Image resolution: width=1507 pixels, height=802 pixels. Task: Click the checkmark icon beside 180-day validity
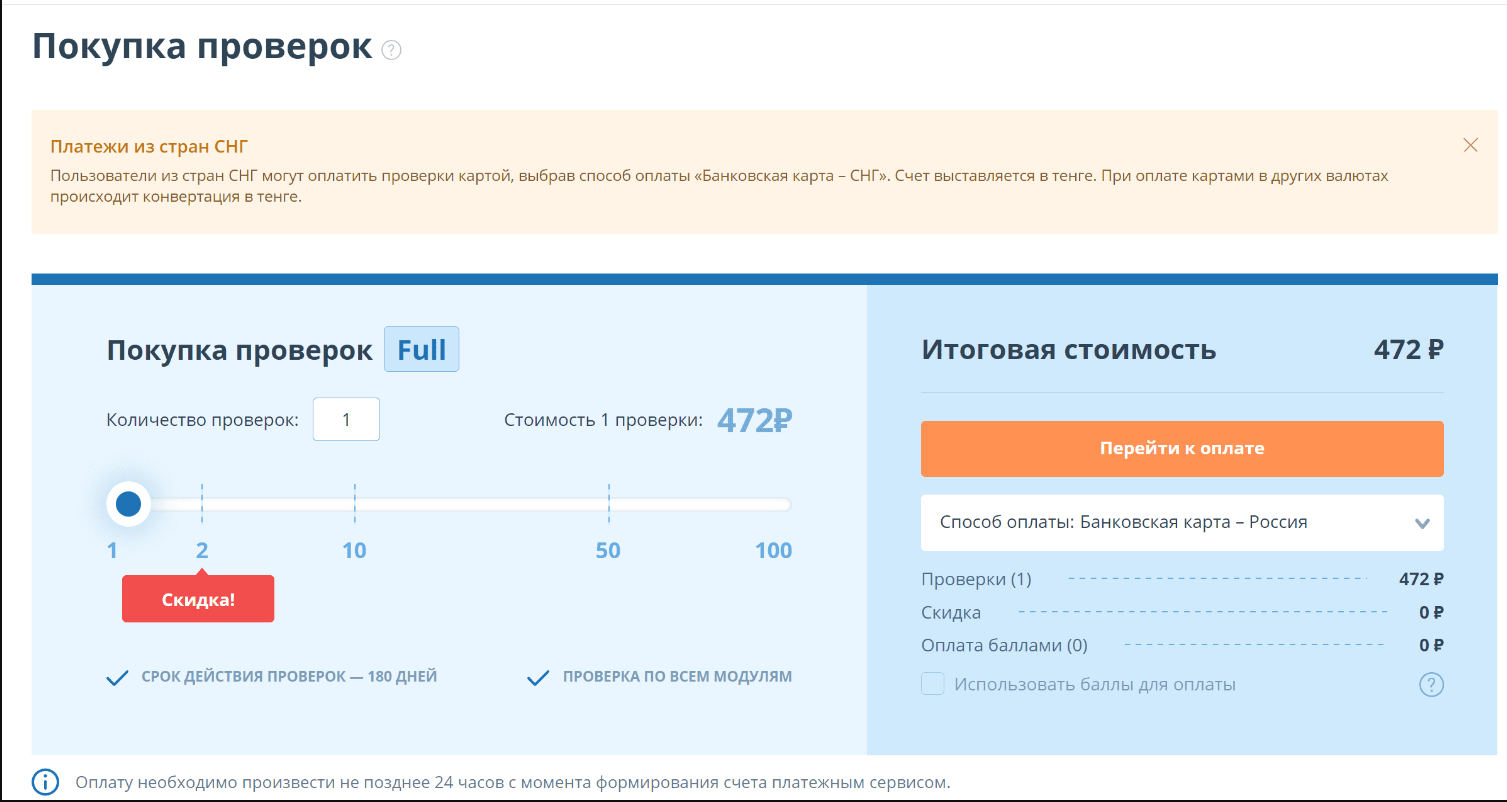pyautogui.click(x=117, y=678)
